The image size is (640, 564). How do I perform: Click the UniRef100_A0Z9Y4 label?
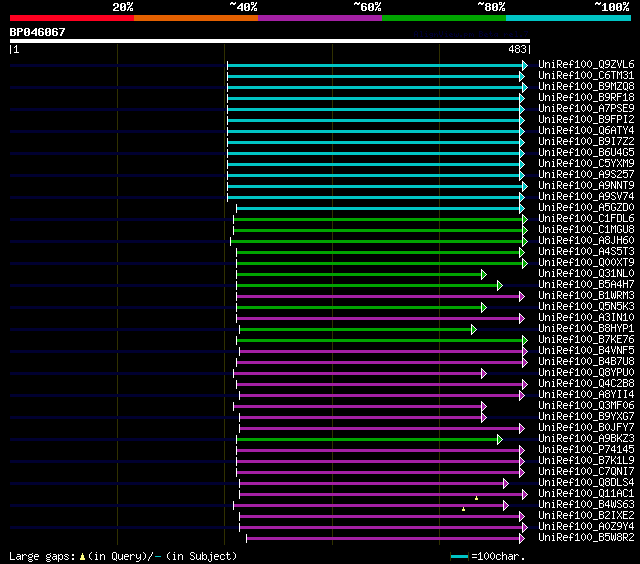[586, 527]
